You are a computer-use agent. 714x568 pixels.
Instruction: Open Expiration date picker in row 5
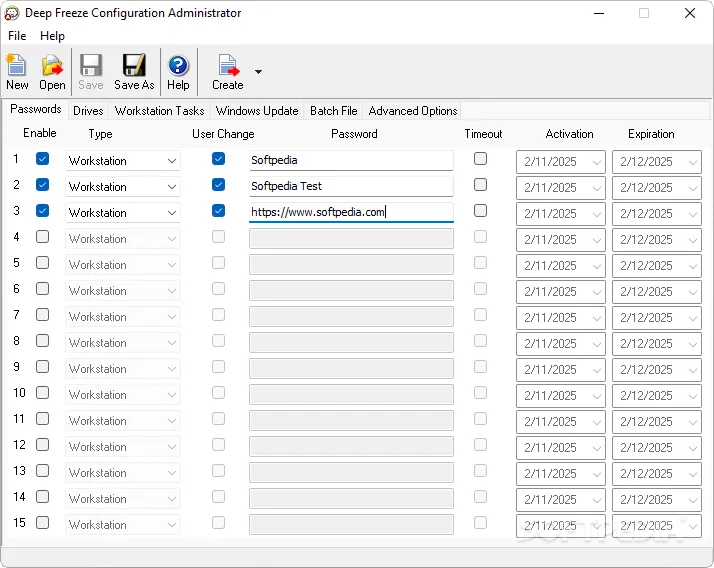click(657, 266)
